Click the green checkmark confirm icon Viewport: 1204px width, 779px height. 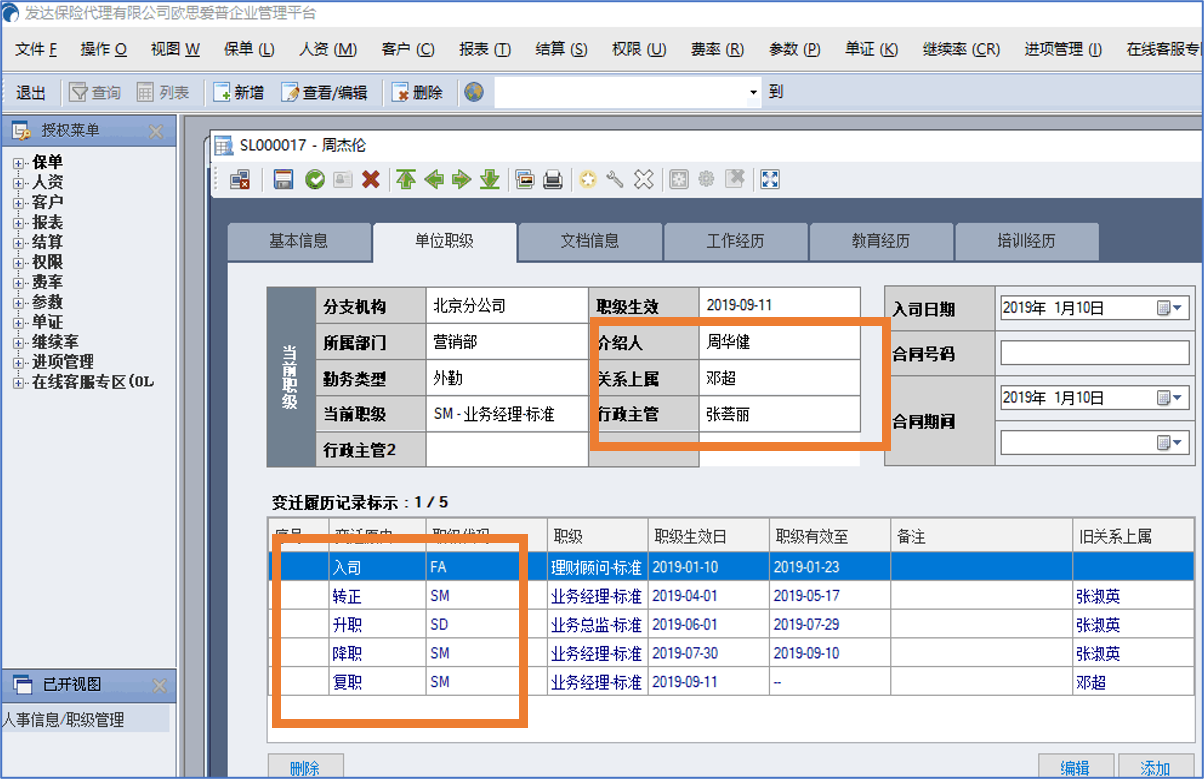point(315,180)
